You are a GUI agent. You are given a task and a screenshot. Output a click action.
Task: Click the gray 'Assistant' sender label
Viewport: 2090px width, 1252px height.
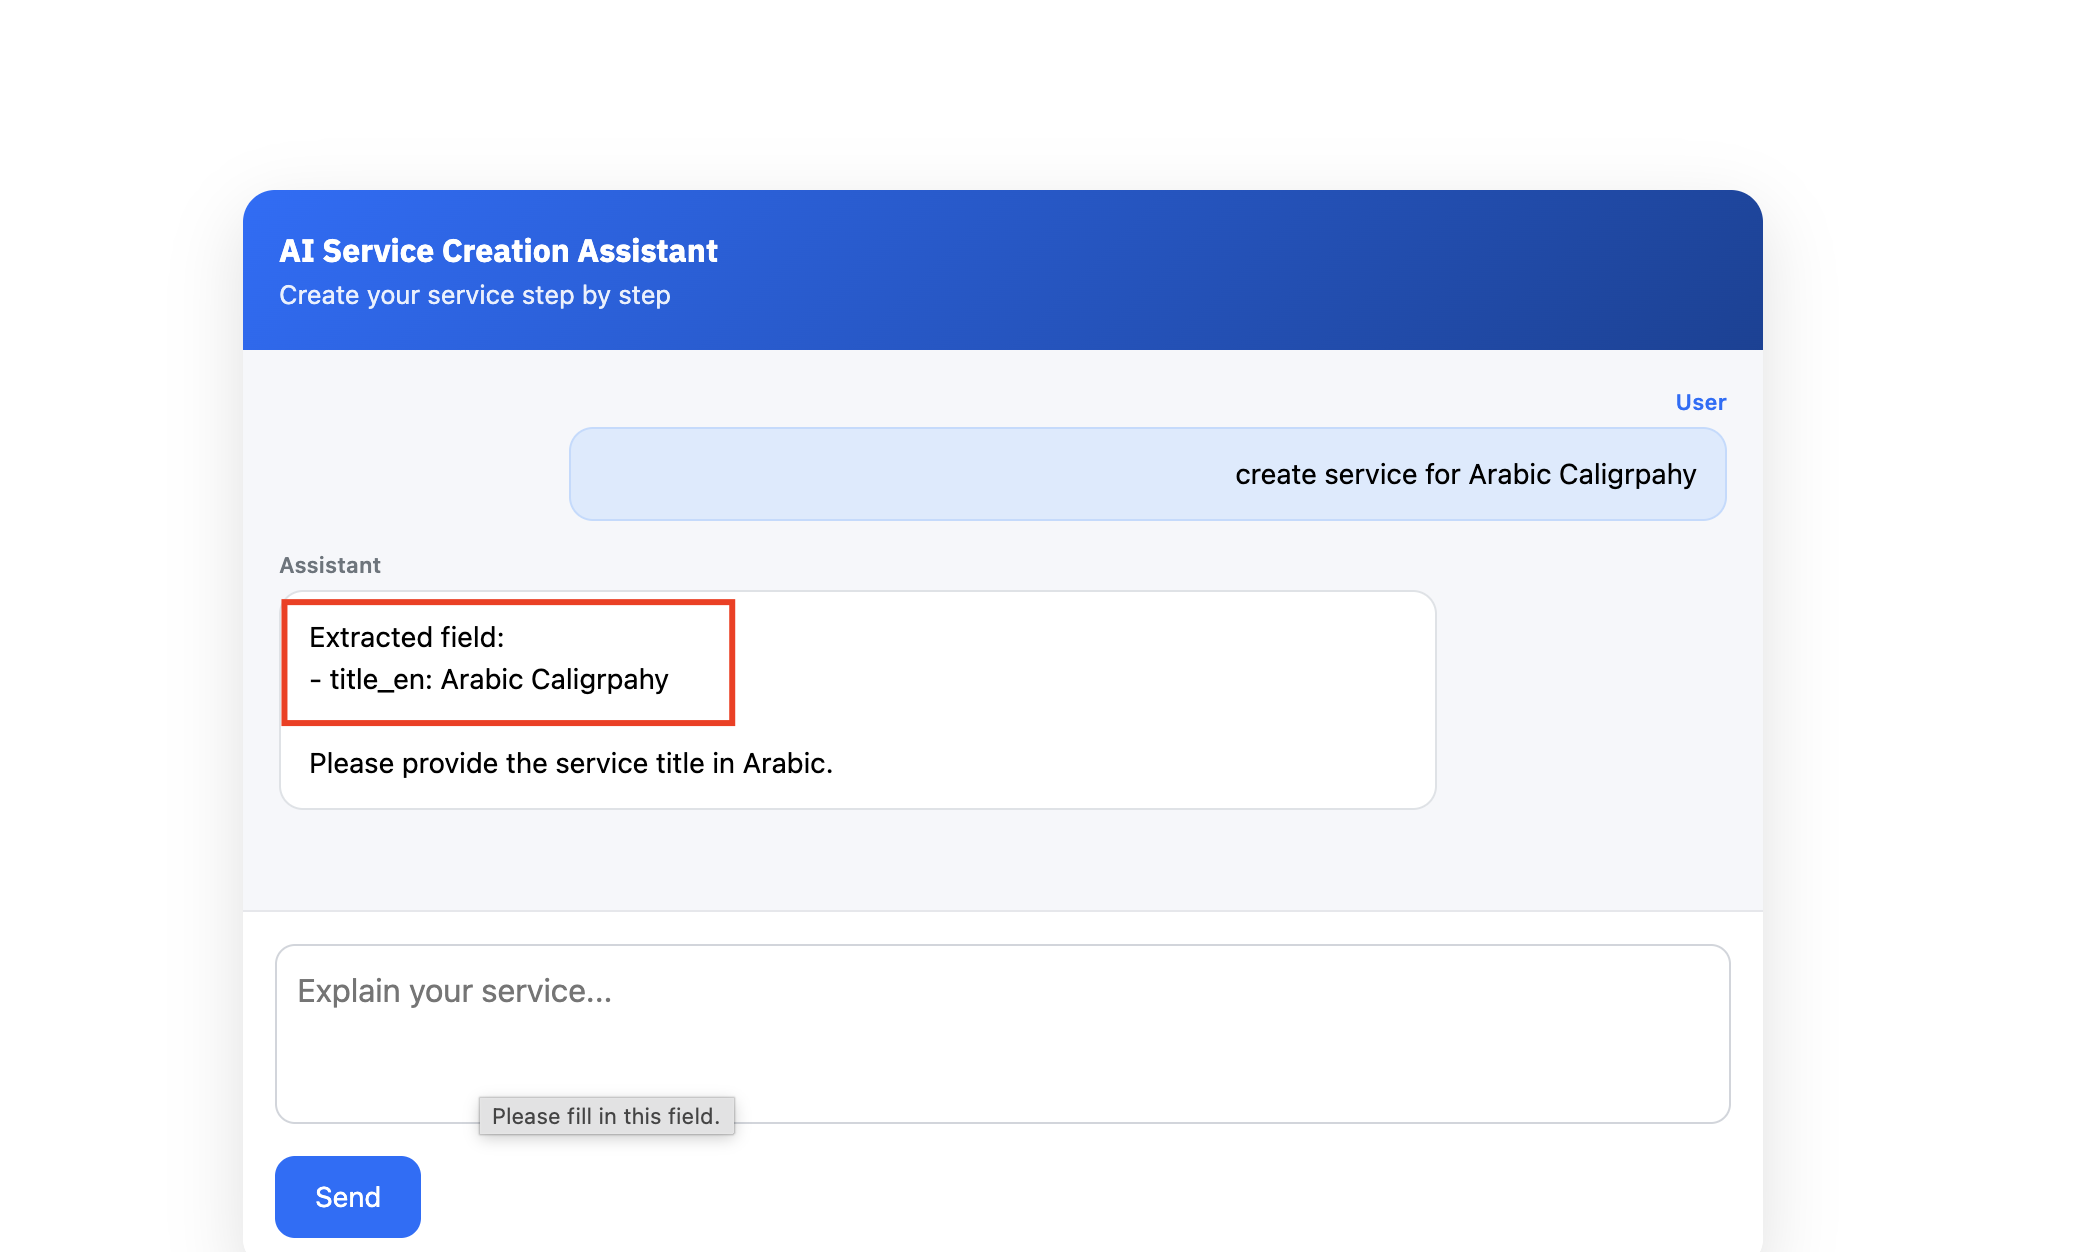(x=329, y=565)
